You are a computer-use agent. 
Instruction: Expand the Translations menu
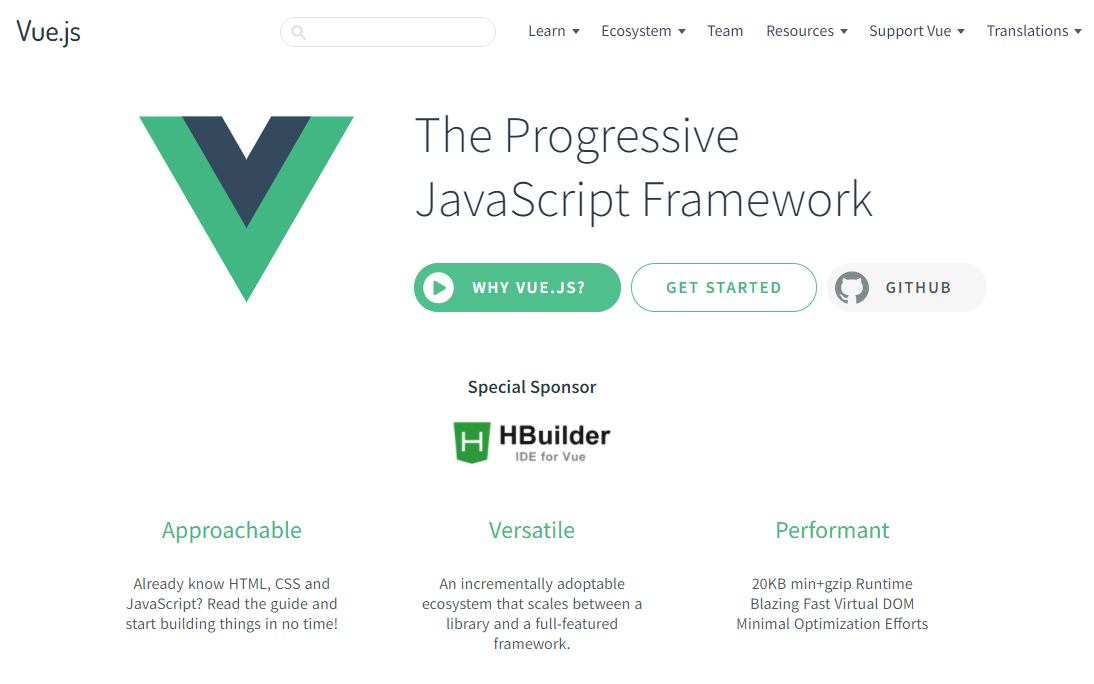pos(1034,31)
